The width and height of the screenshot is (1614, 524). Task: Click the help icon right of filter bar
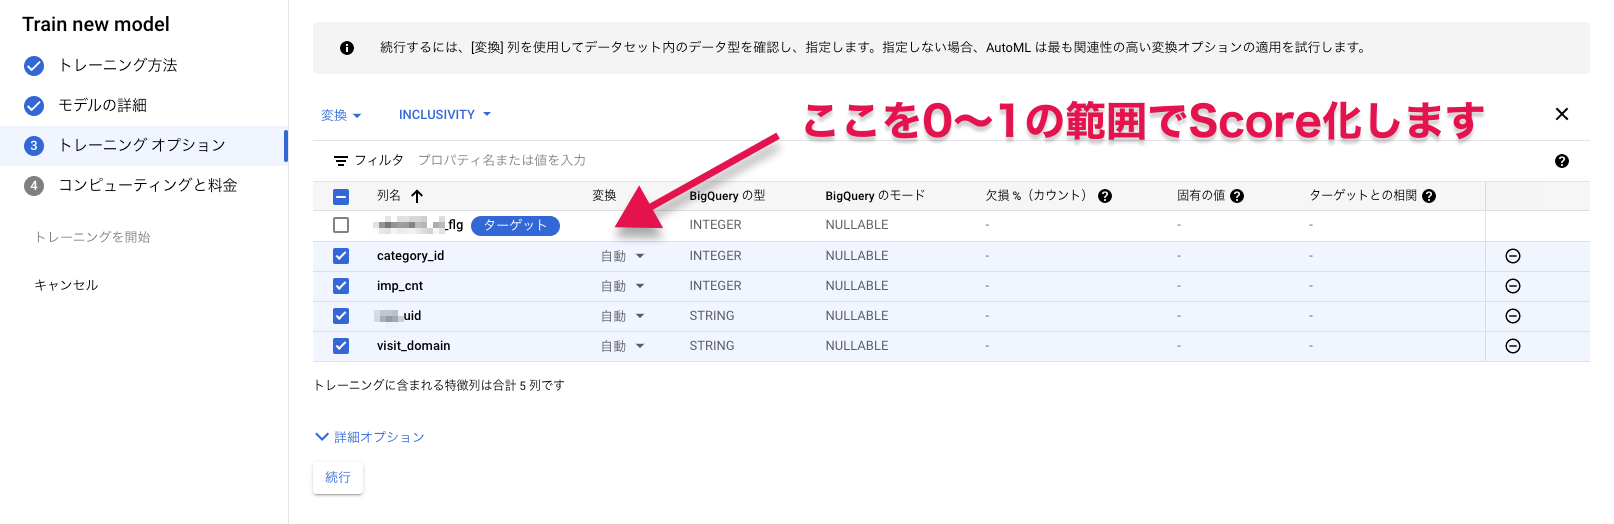point(1561,161)
